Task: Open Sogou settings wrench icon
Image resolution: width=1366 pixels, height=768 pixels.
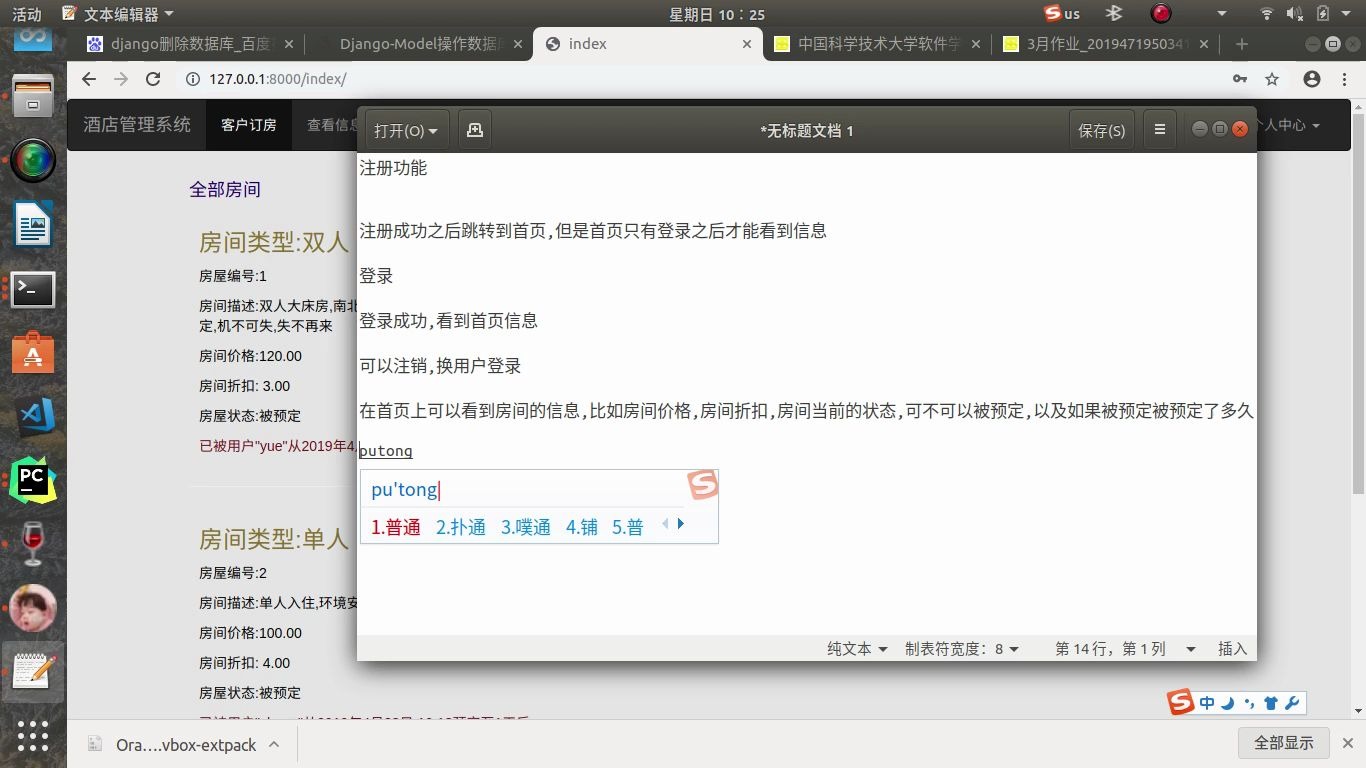Action: coord(1290,703)
